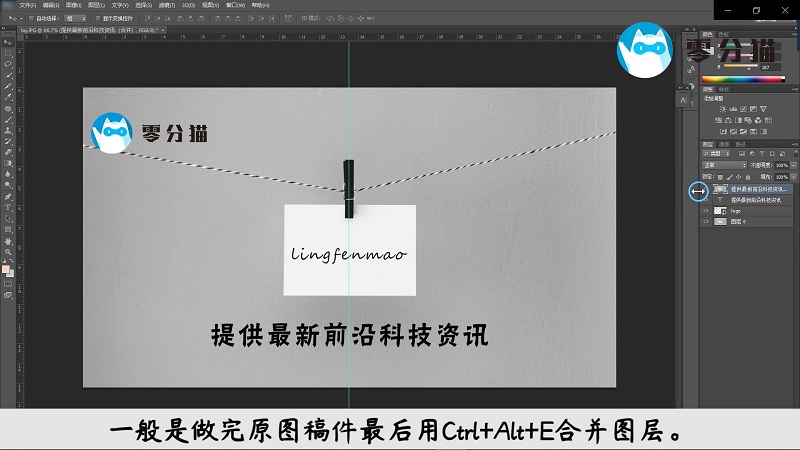The height and width of the screenshot is (450, 800).
Task: Hide the logo layer
Action: [x=705, y=211]
